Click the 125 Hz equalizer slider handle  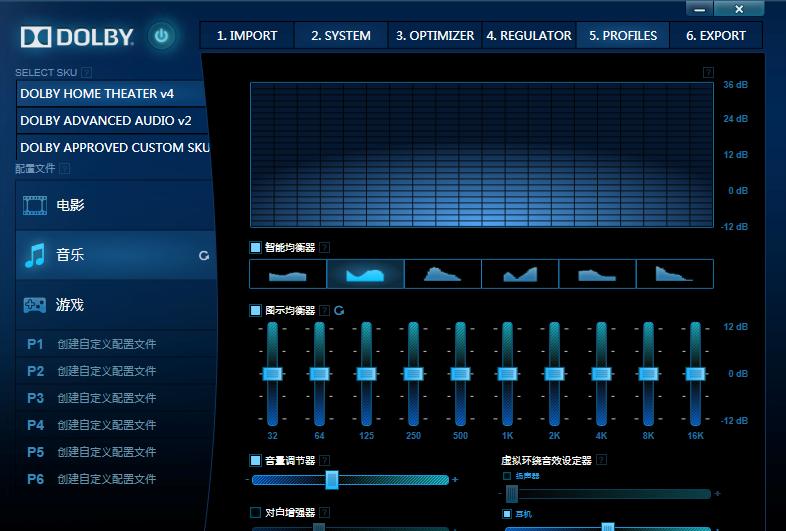[366, 374]
